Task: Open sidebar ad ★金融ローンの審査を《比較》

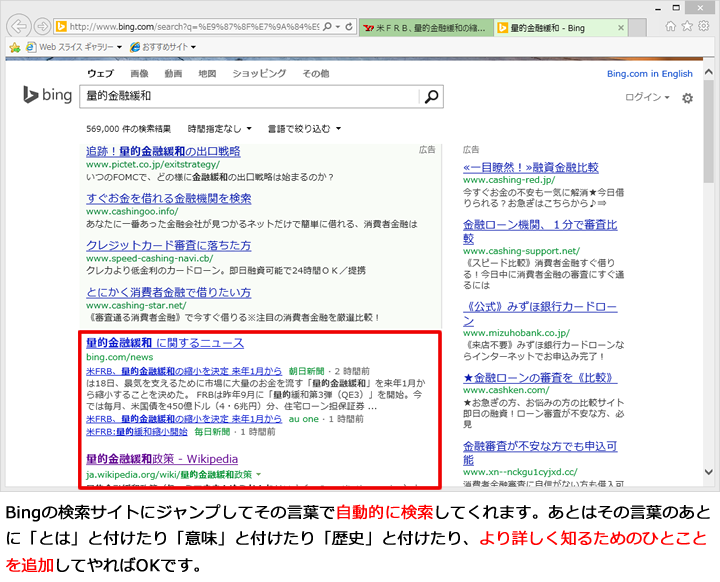Action: point(540,378)
